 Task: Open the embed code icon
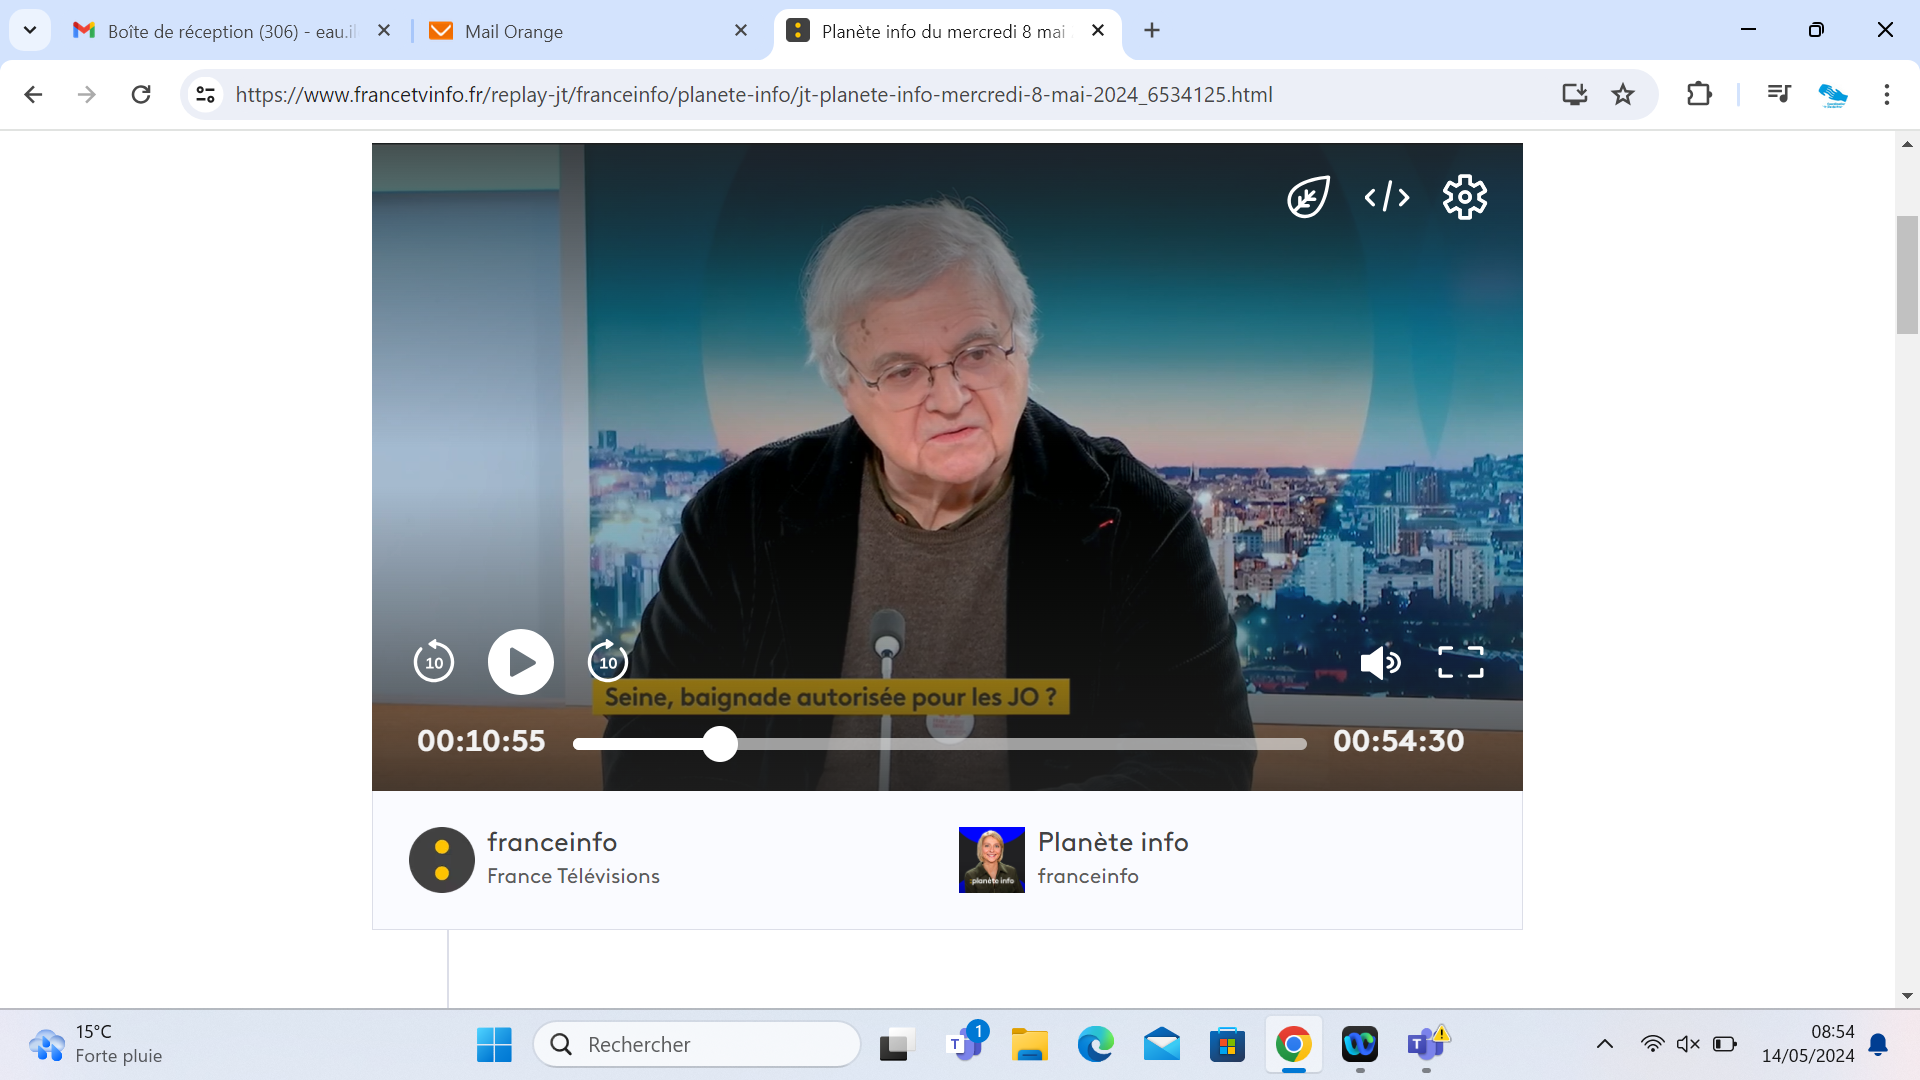pyautogui.click(x=1387, y=197)
